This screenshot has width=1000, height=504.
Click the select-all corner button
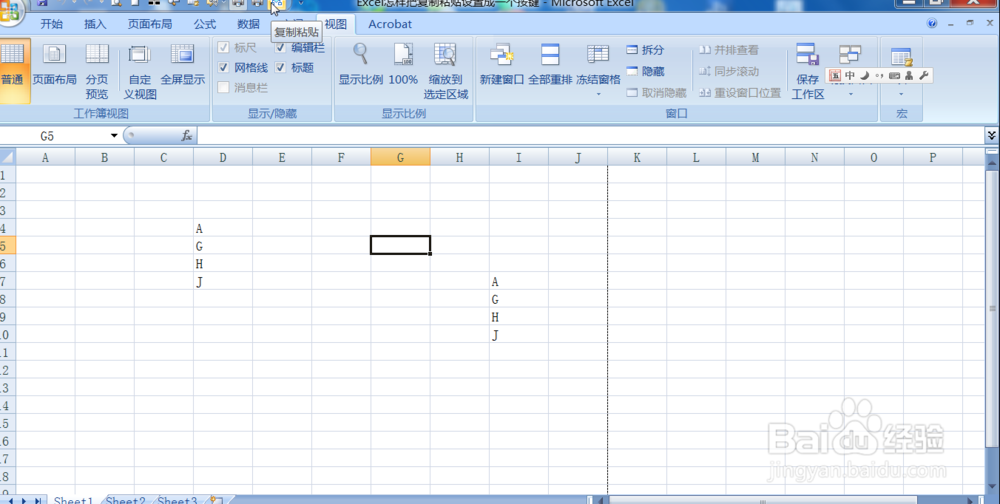tap(7, 158)
